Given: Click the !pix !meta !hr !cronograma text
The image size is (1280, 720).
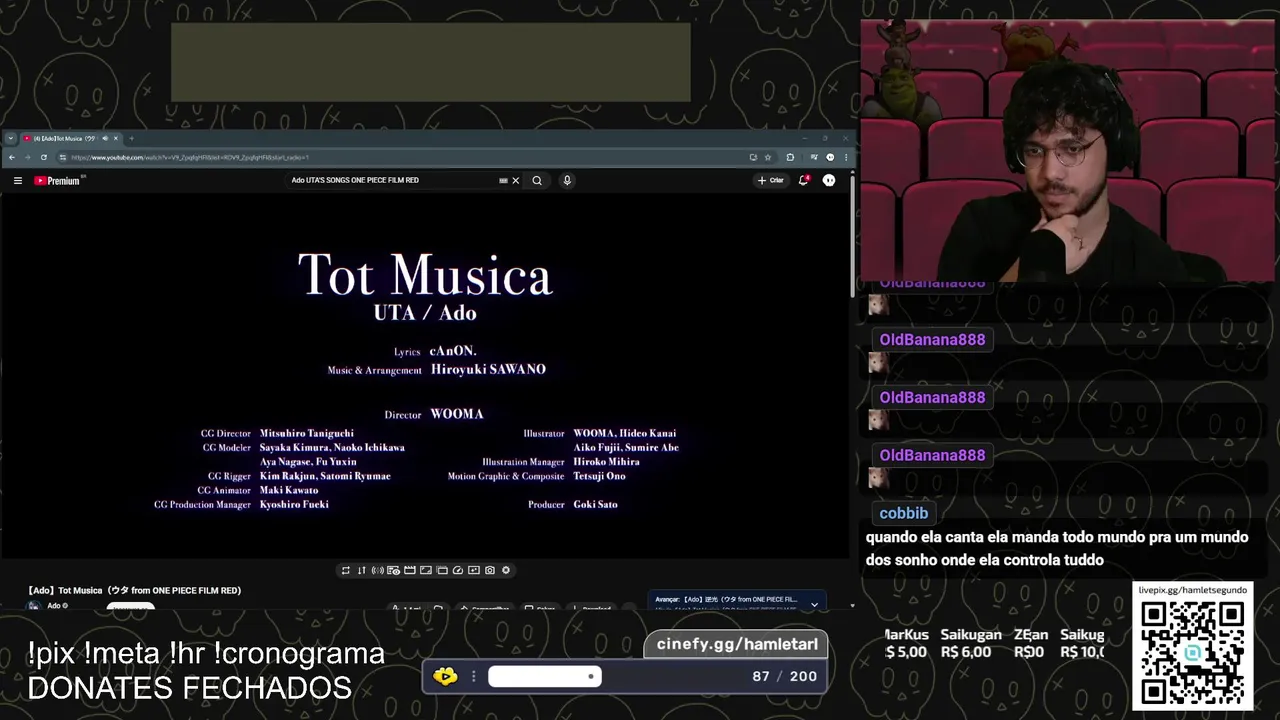Looking at the screenshot, I should [x=206, y=654].
